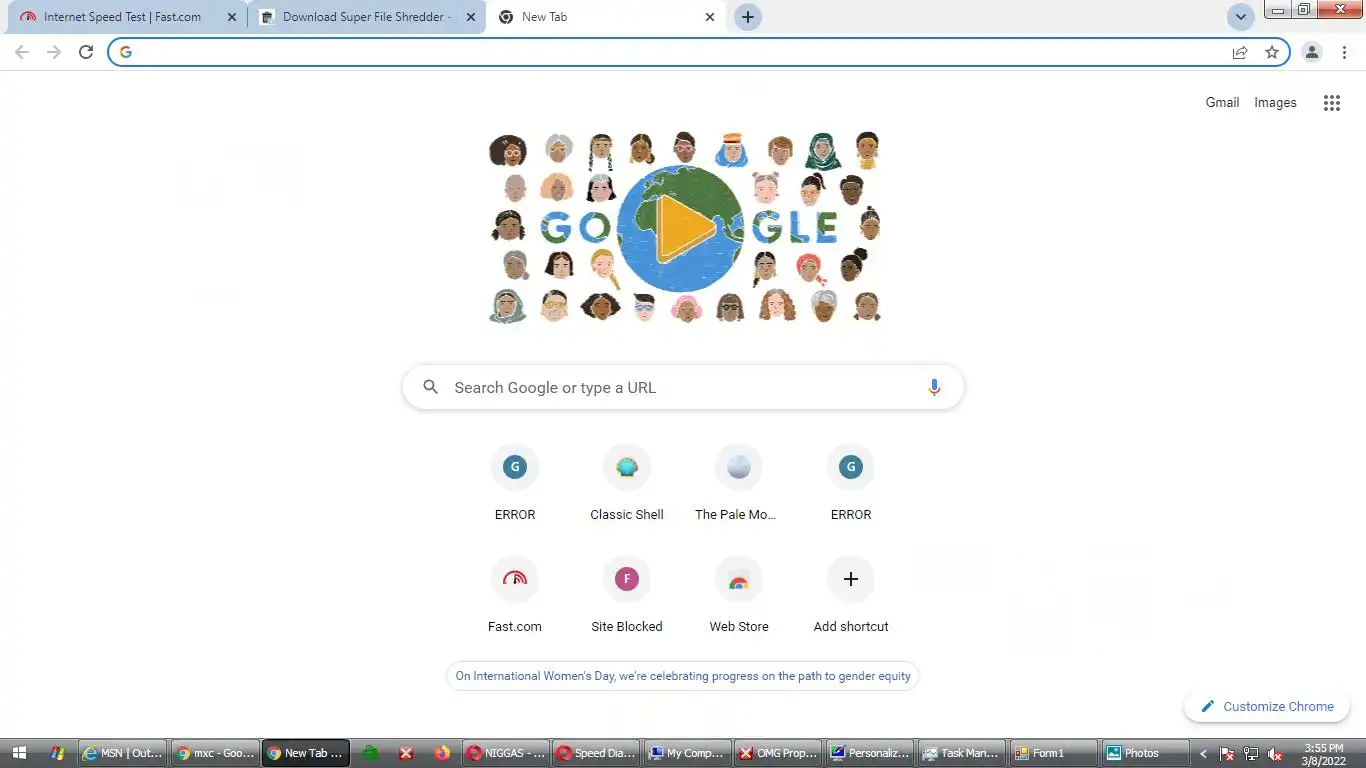Go back using the browser back arrow

tap(22, 52)
